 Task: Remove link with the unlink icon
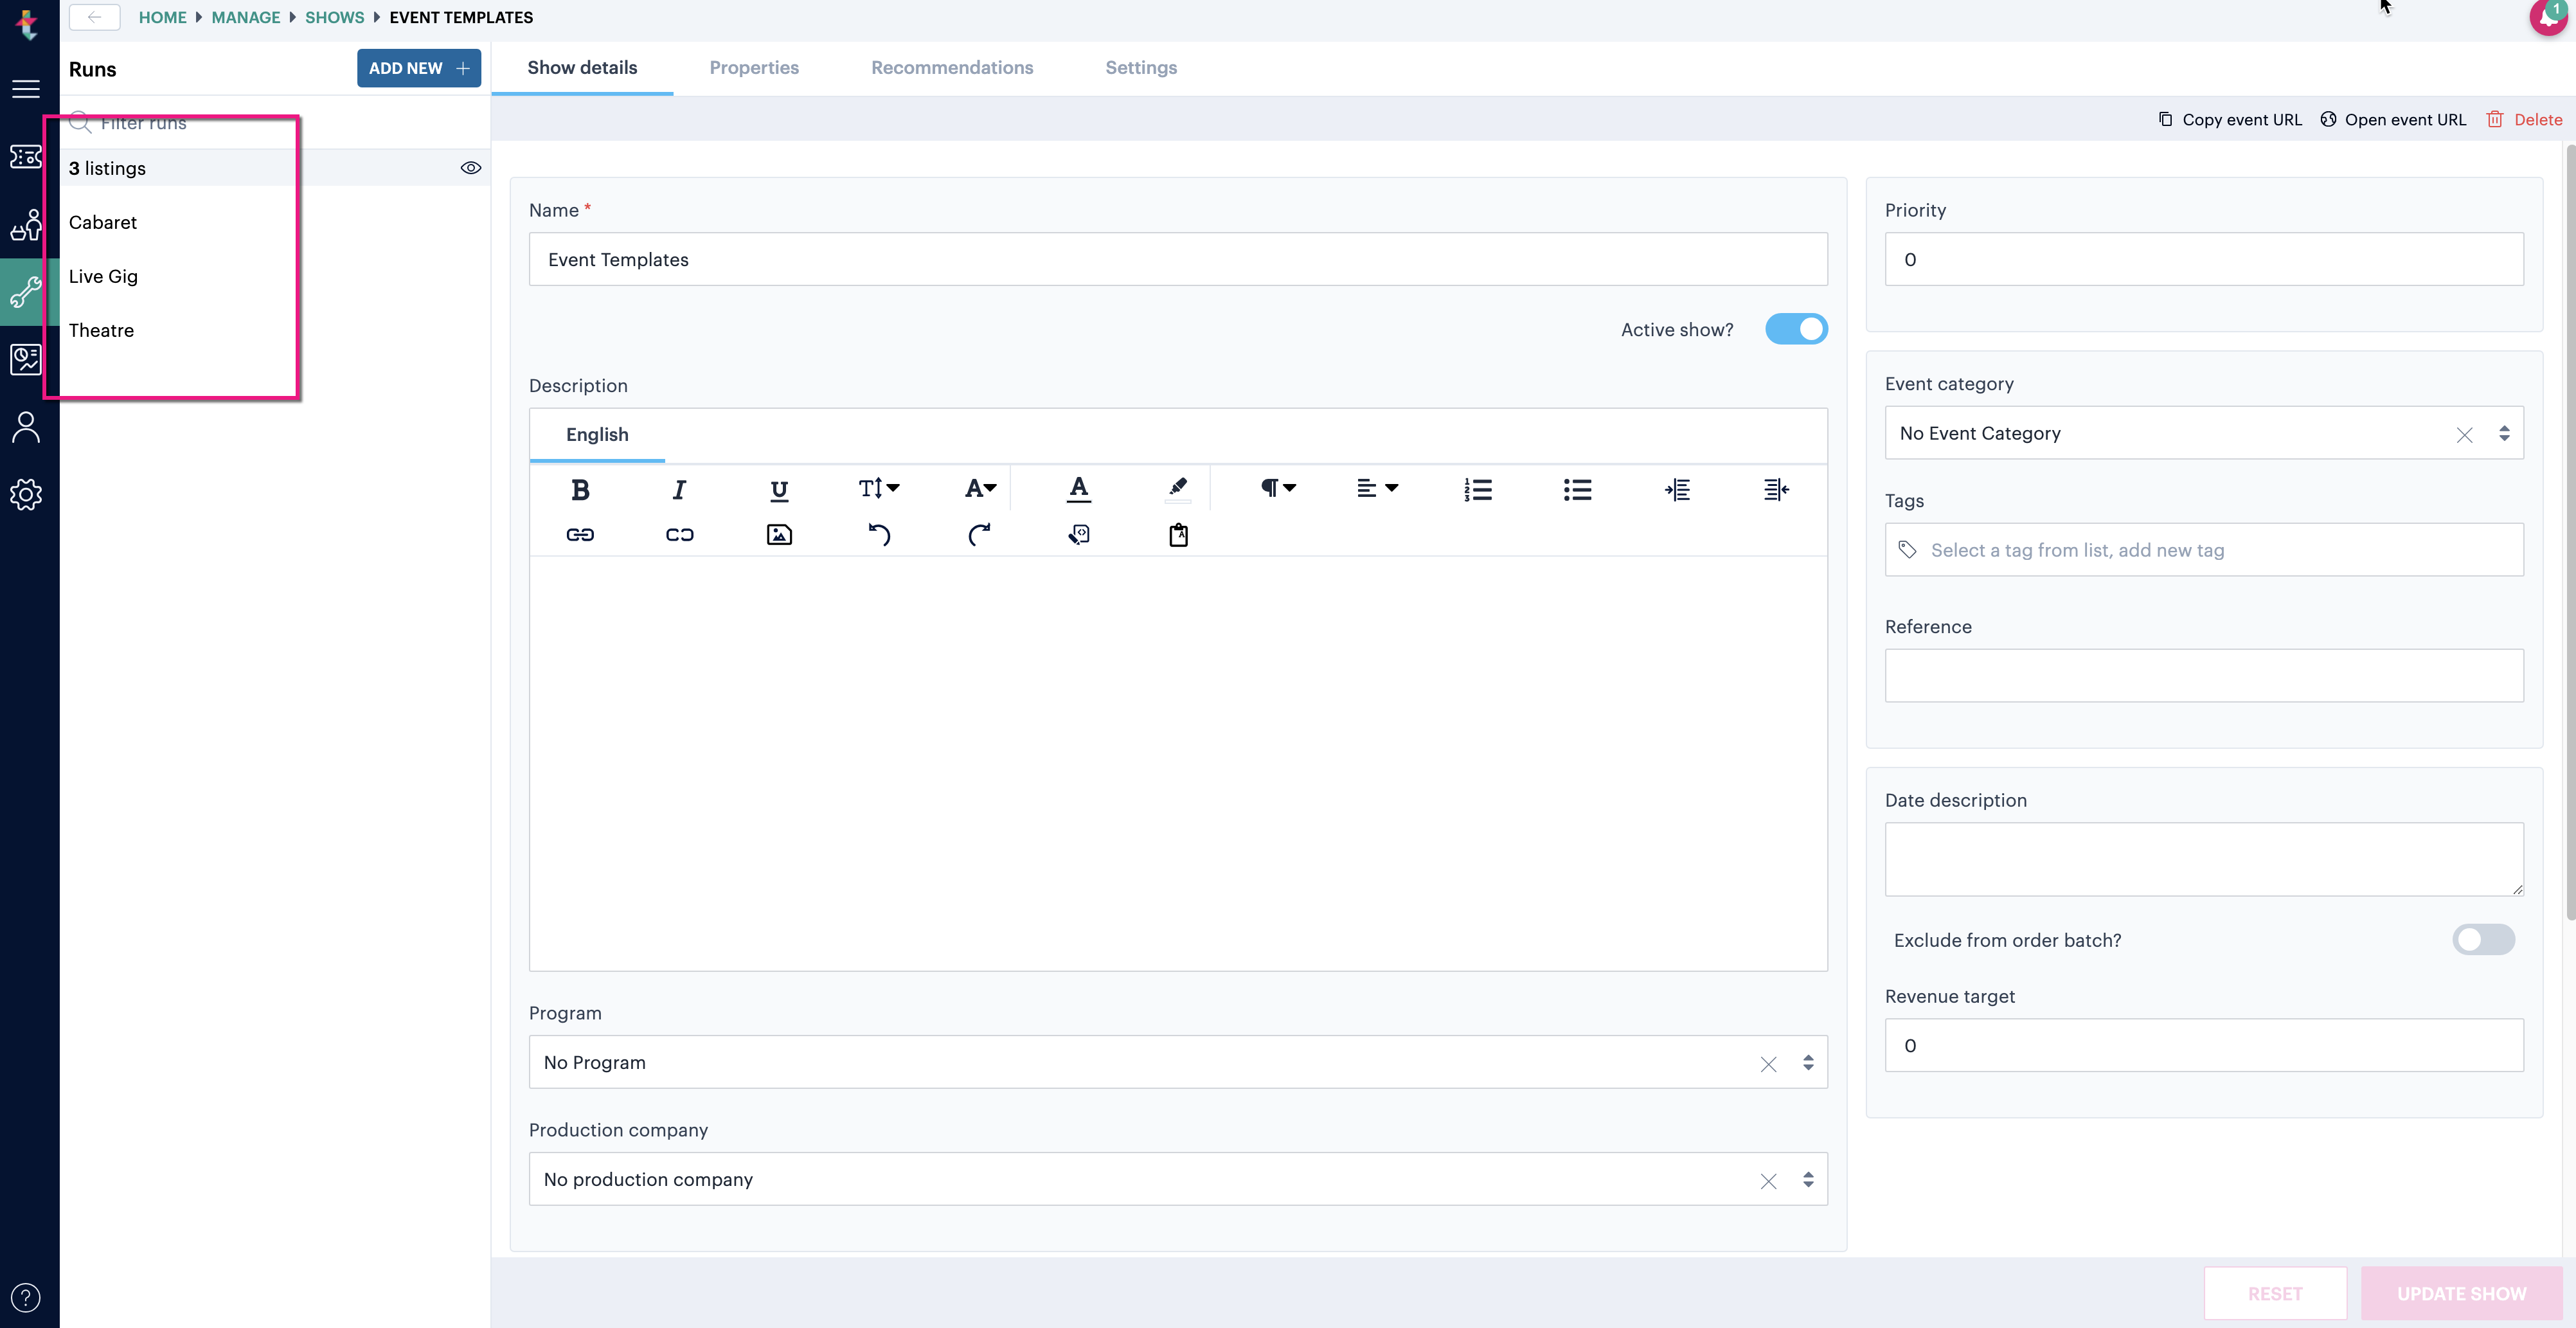(679, 535)
